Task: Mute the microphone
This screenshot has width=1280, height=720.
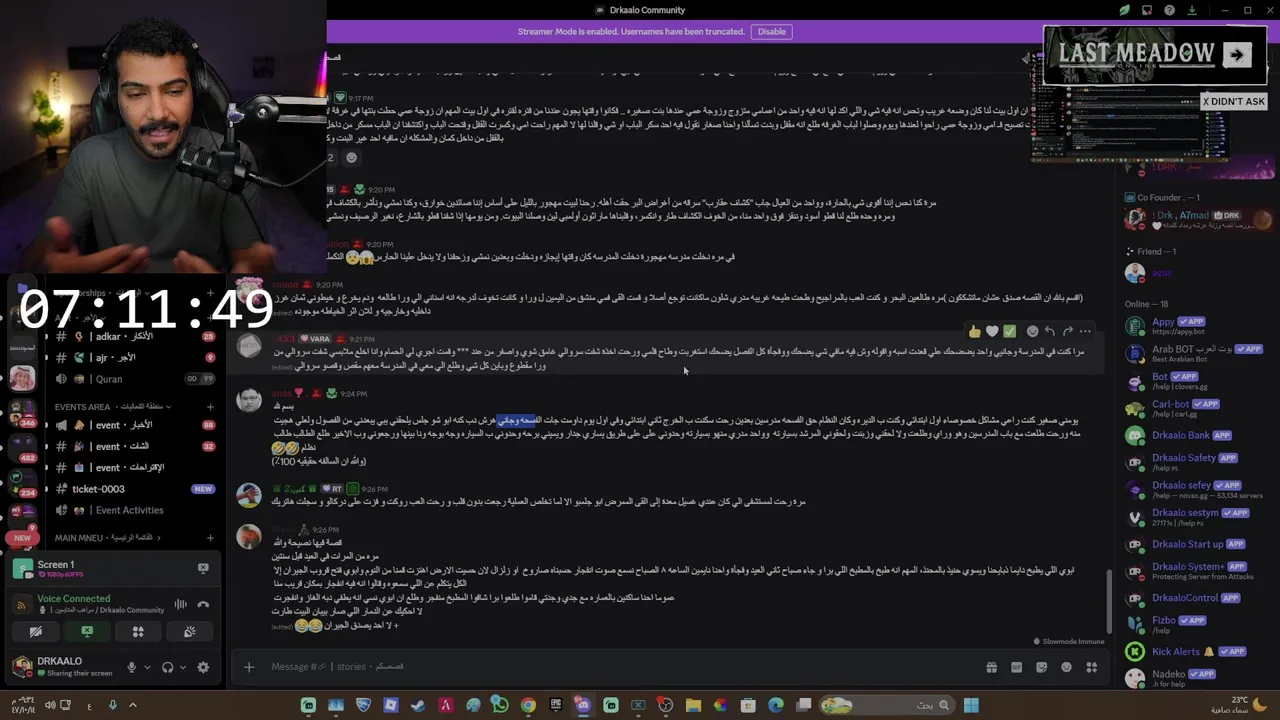Action: [131, 667]
